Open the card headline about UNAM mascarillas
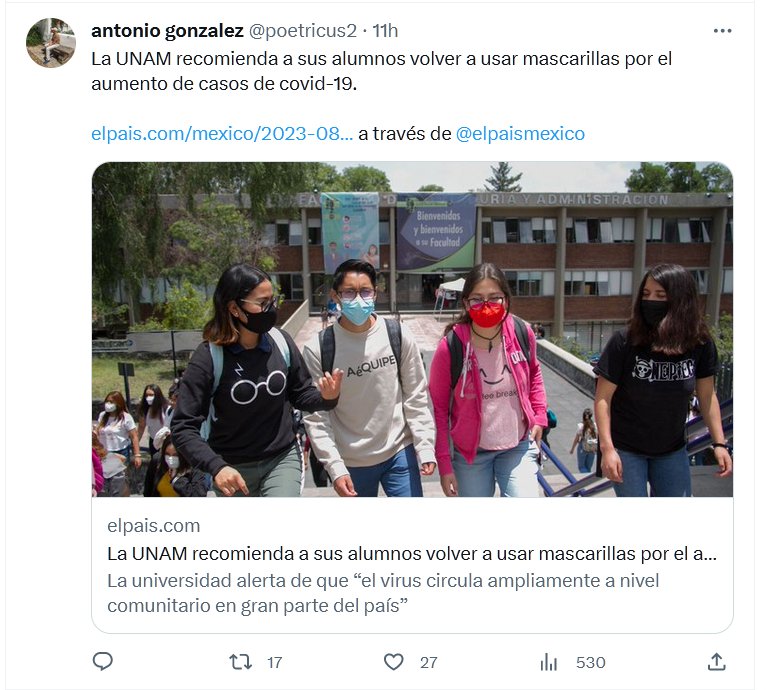 tap(412, 554)
